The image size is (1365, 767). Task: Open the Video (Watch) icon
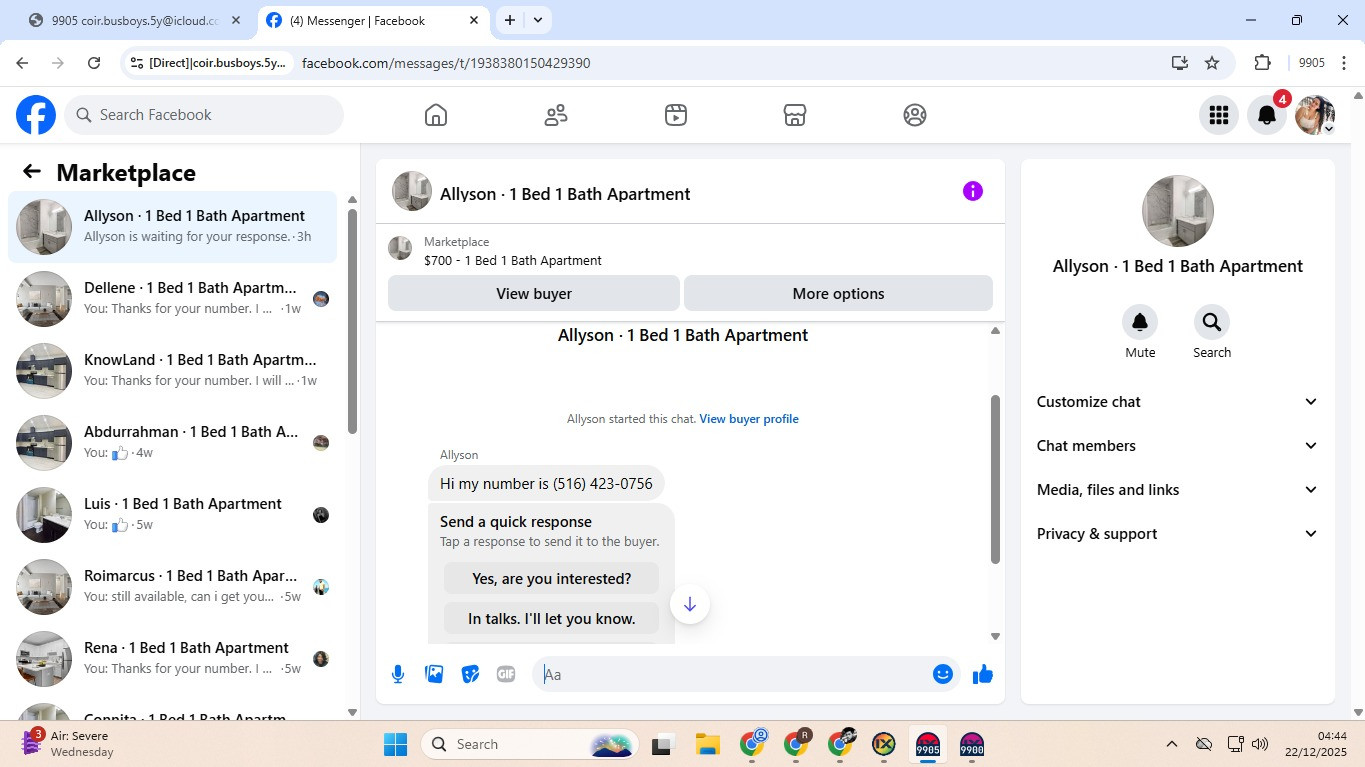pos(676,115)
